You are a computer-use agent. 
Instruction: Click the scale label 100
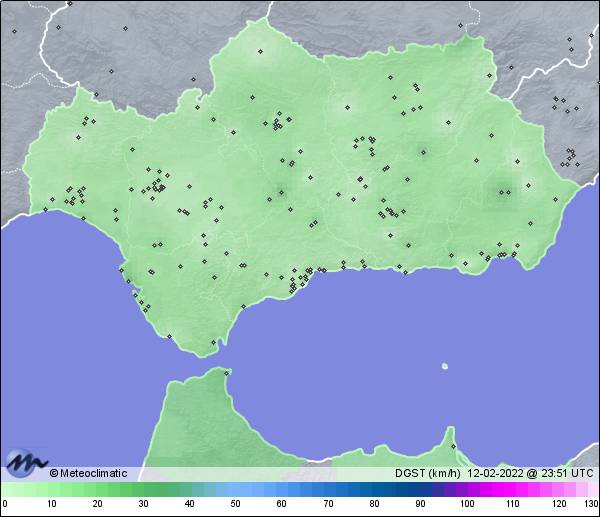pos(466,503)
